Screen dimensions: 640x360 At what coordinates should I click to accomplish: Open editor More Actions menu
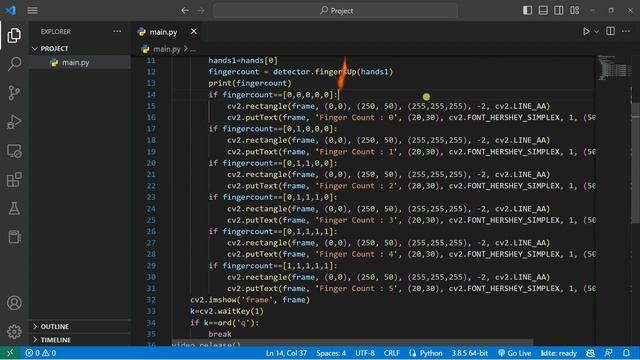point(626,31)
